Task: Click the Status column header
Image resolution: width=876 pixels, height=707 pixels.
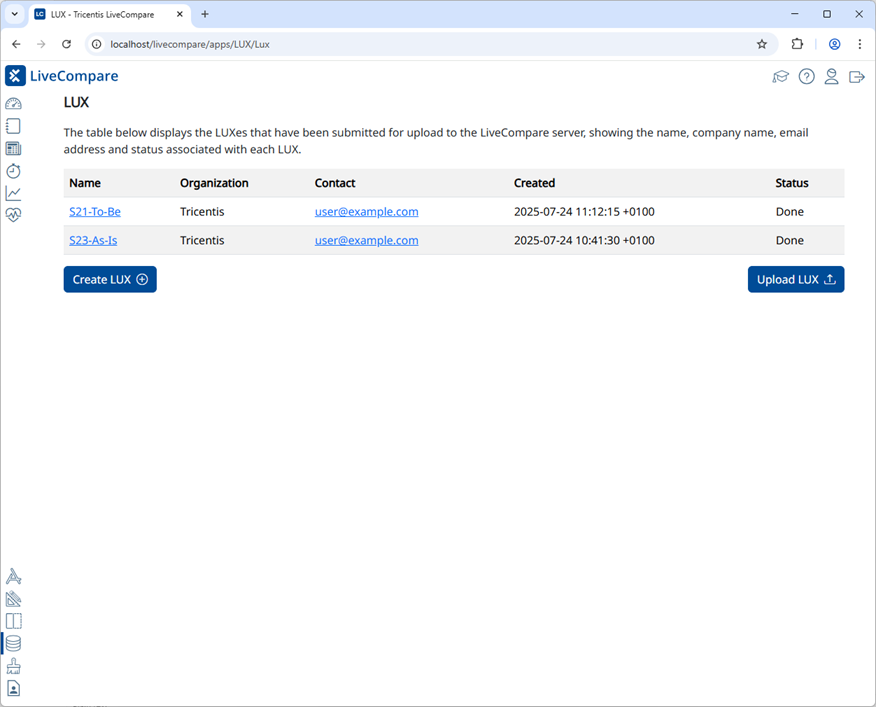Action: click(792, 183)
